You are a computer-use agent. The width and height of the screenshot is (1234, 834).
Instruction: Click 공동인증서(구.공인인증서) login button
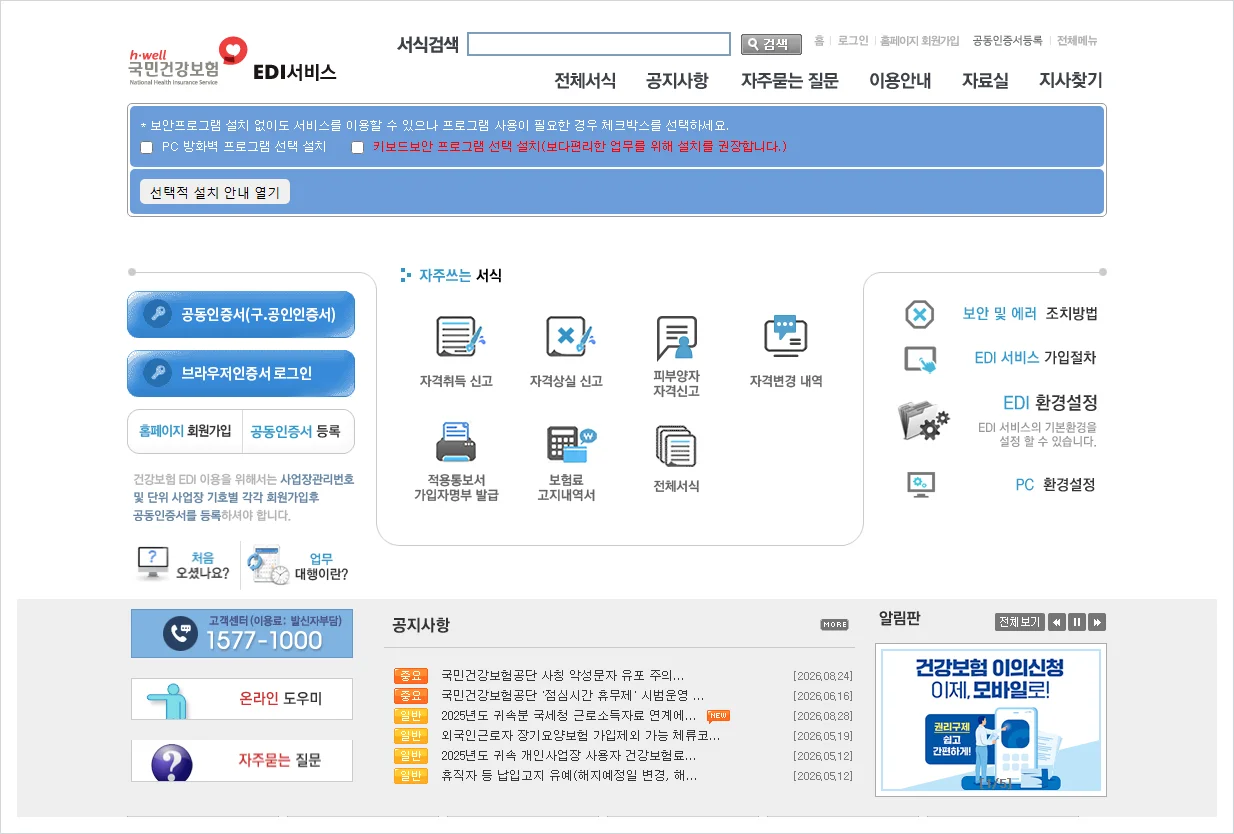[241, 315]
